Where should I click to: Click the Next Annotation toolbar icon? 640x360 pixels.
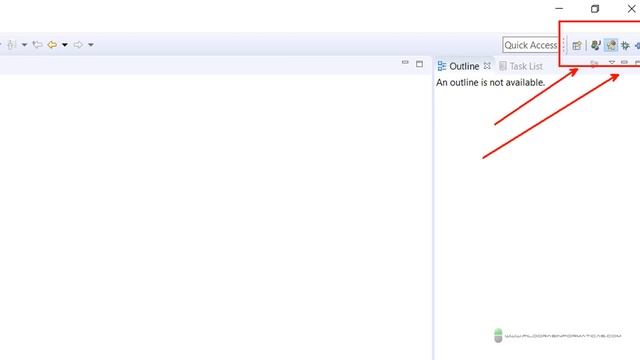point(11,44)
